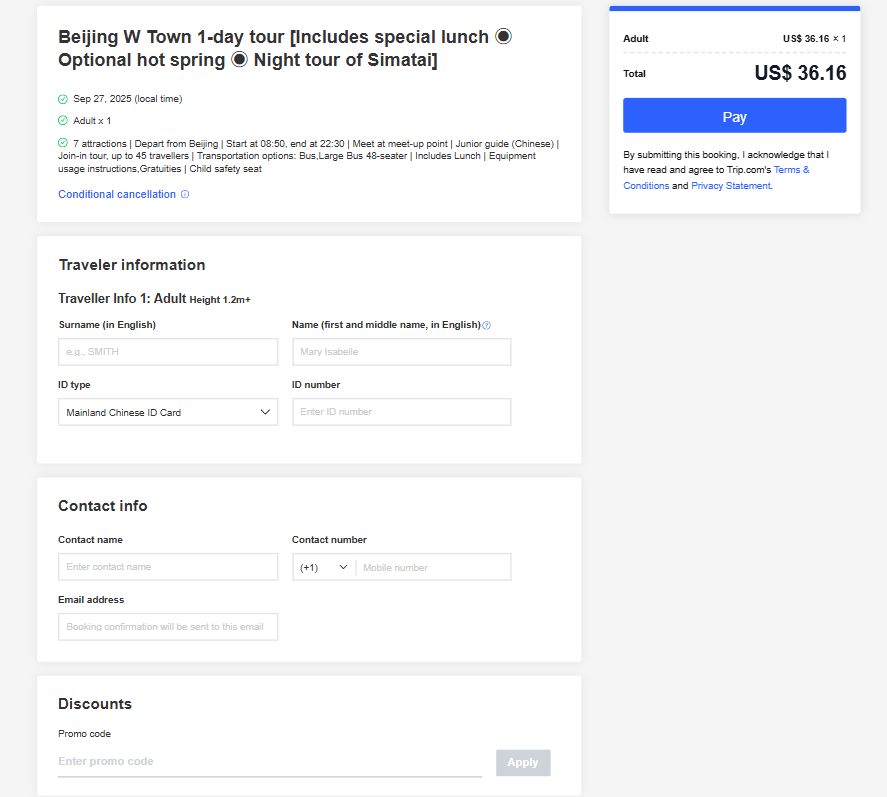Select the Enter ID number field

pyautogui.click(x=400, y=411)
